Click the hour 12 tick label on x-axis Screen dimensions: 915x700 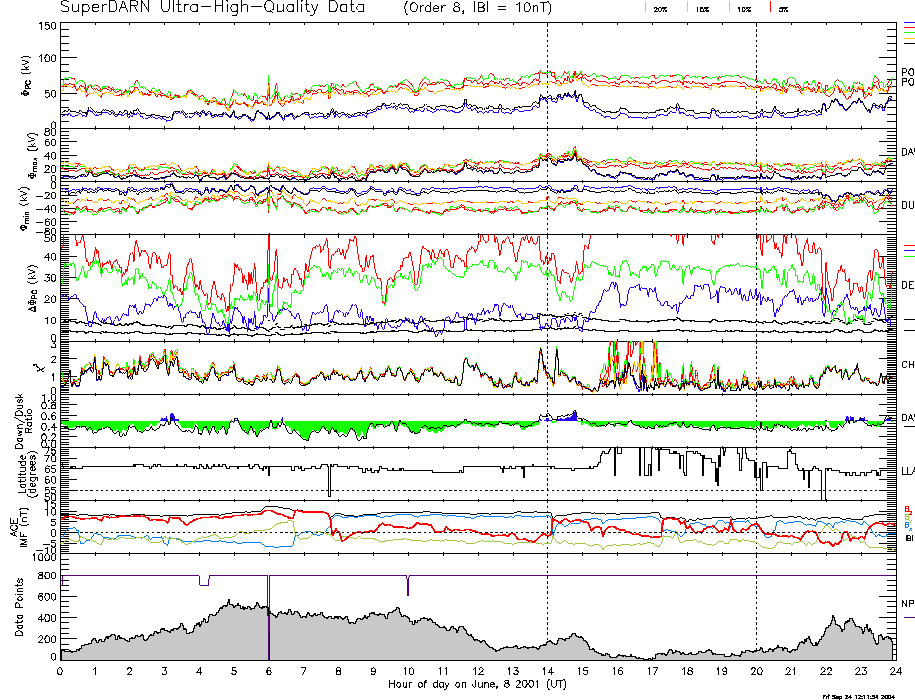478,672
